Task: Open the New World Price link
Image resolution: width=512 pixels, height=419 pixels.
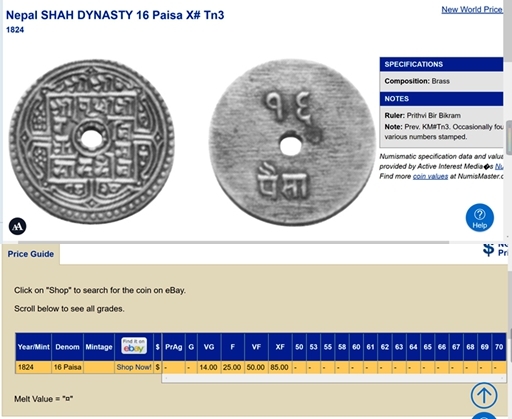Action: [x=472, y=10]
